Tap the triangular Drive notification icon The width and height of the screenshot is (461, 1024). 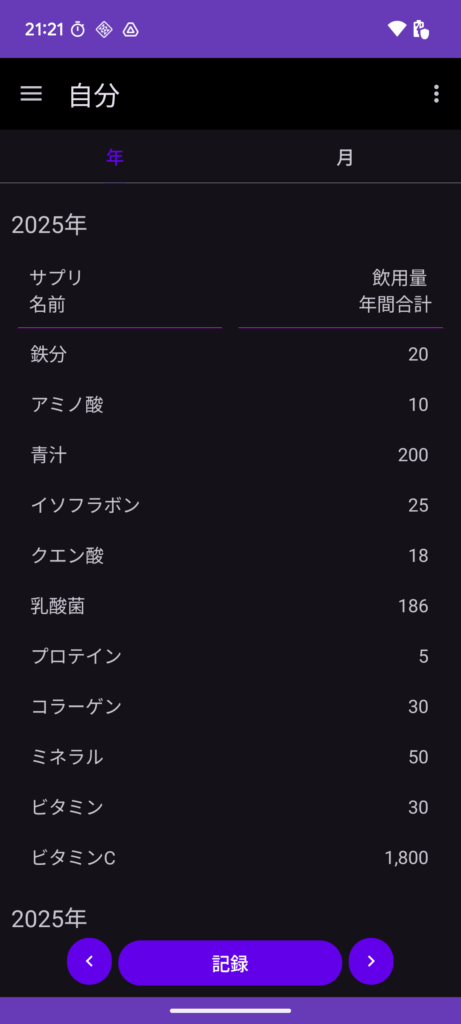(x=131, y=29)
